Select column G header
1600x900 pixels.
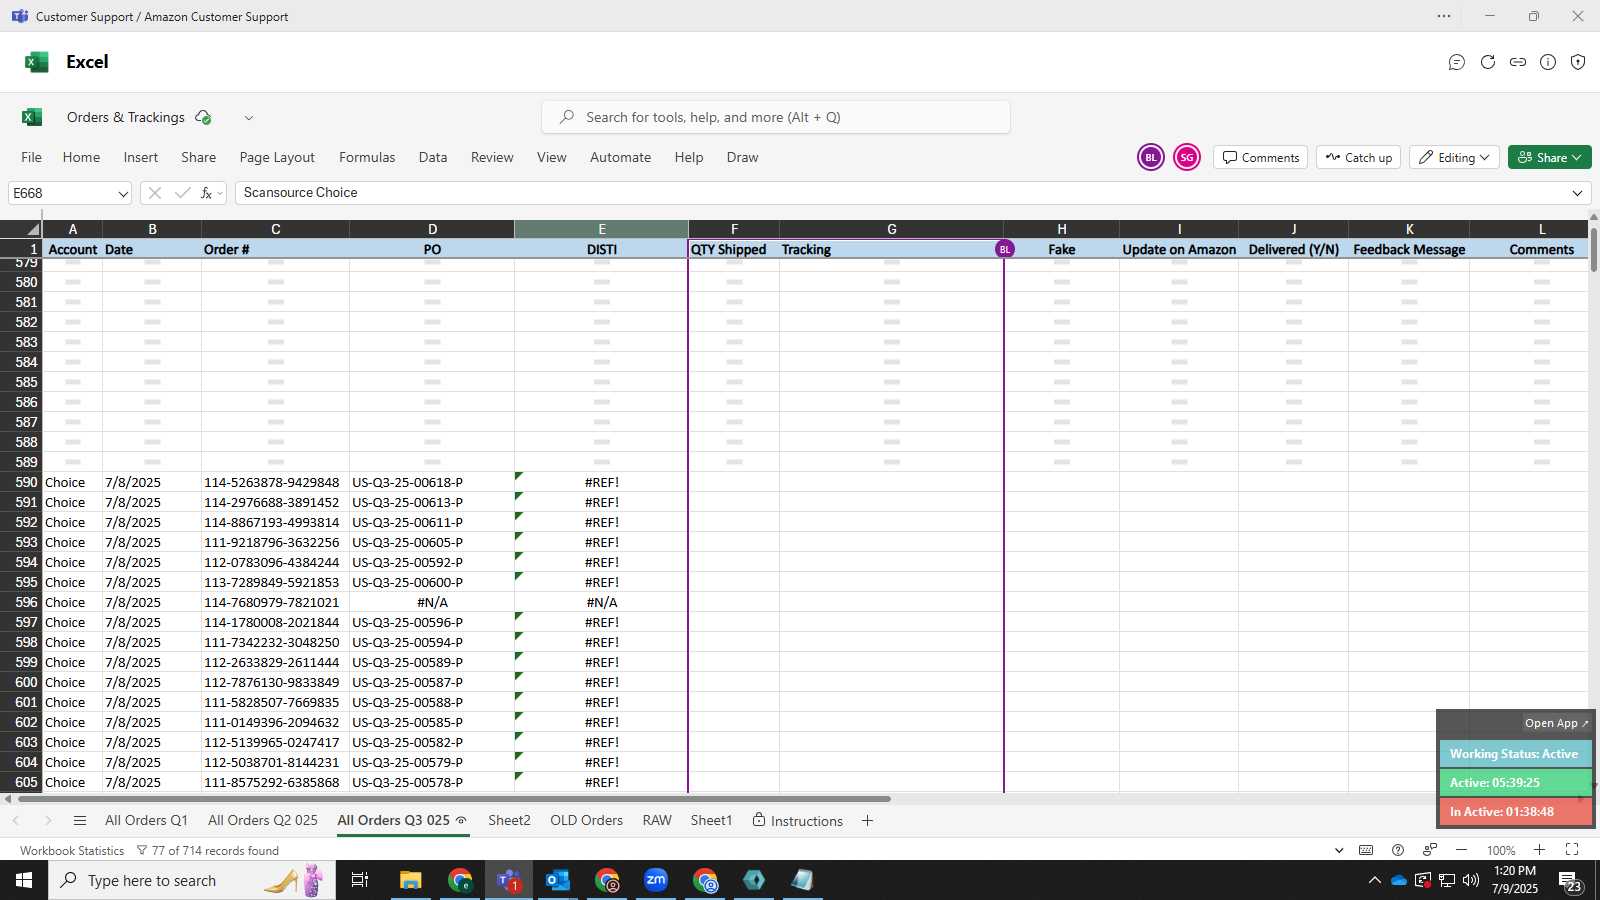pyautogui.click(x=891, y=229)
